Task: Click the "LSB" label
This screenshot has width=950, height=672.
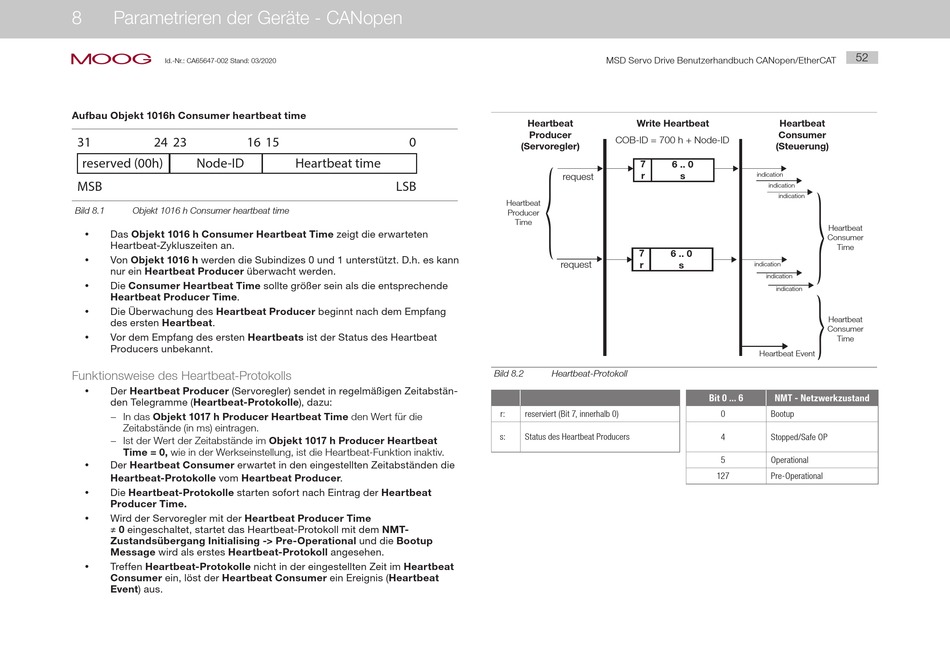Action: point(406,187)
